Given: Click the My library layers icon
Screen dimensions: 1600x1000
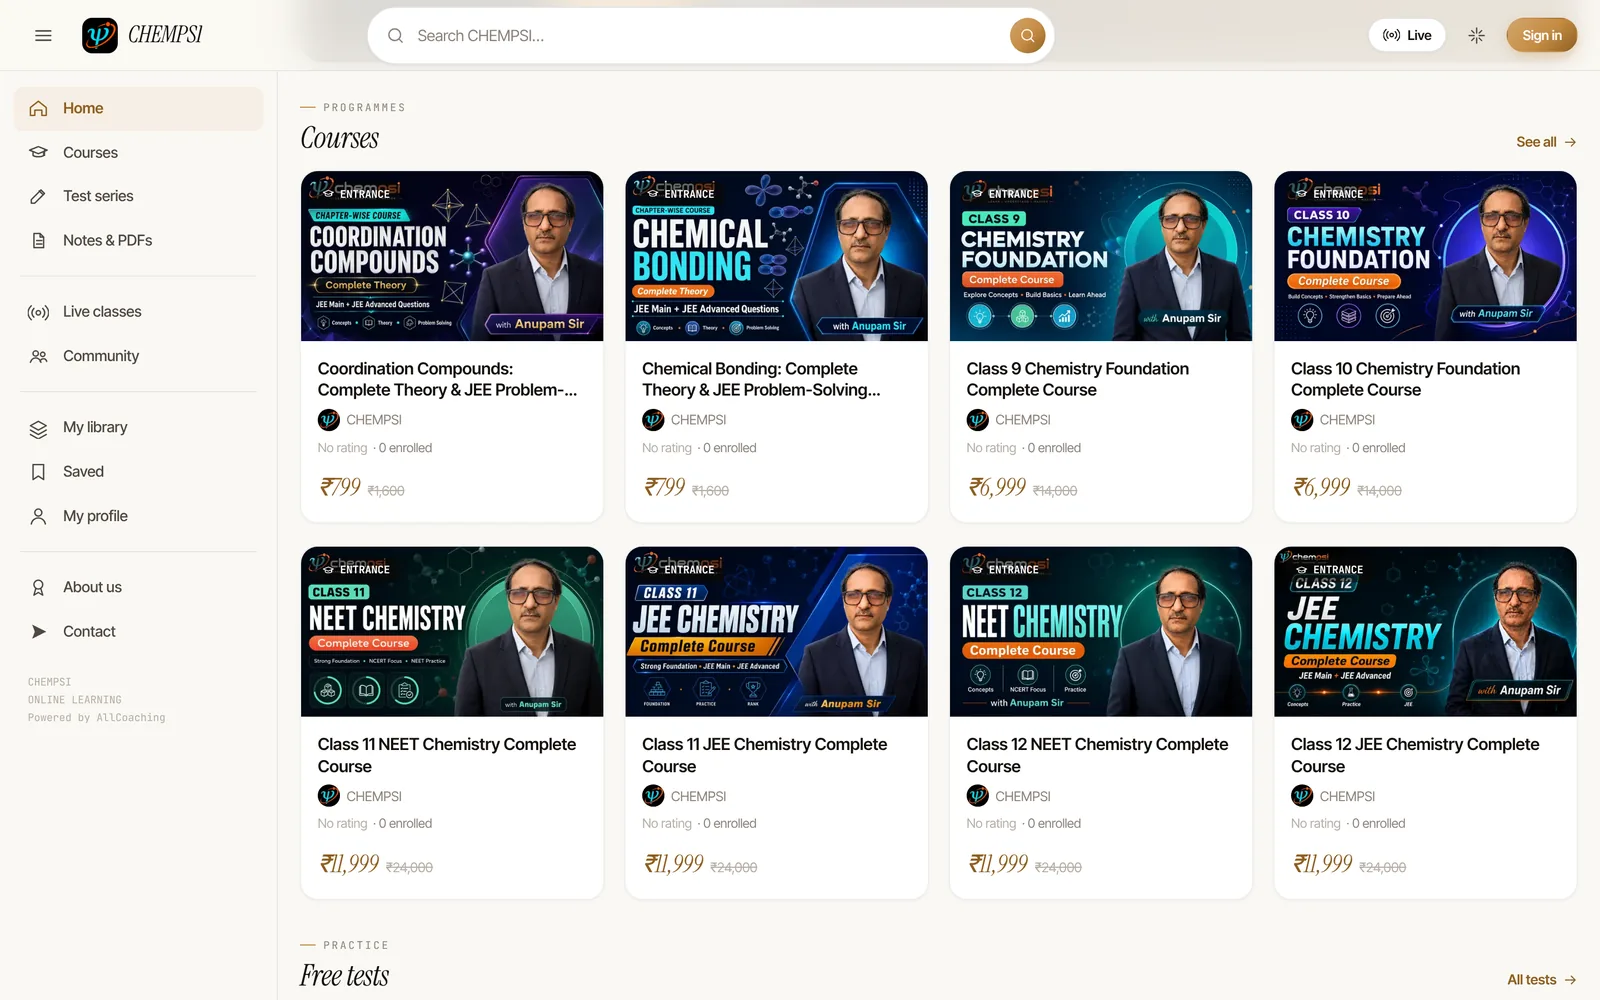Looking at the screenshot, I should click(x=39, y=428).
